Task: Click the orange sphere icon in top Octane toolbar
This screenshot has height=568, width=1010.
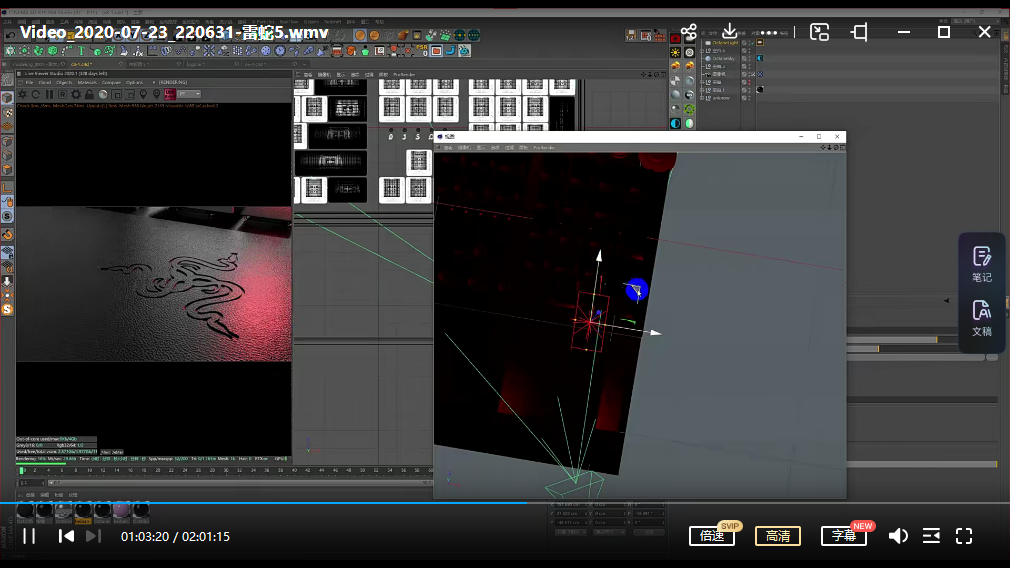Action: click(360, 35)
